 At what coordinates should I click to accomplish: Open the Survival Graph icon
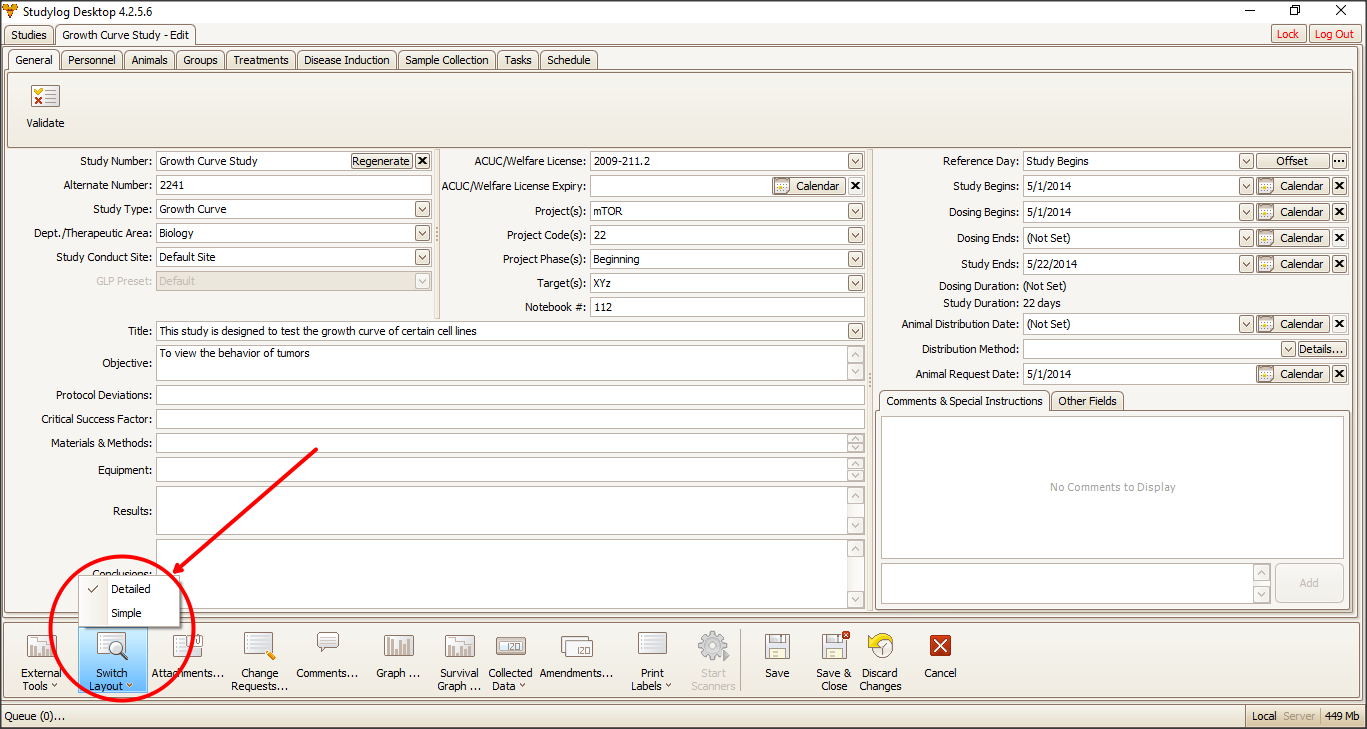459,646
